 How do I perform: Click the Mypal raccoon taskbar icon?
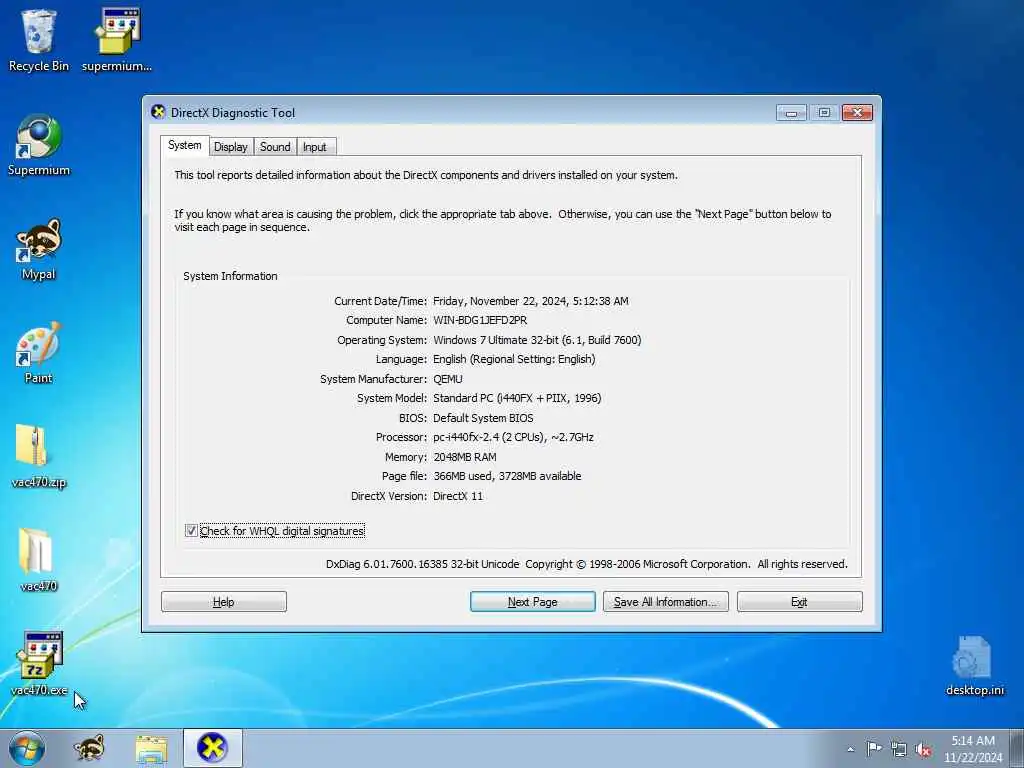89,748
